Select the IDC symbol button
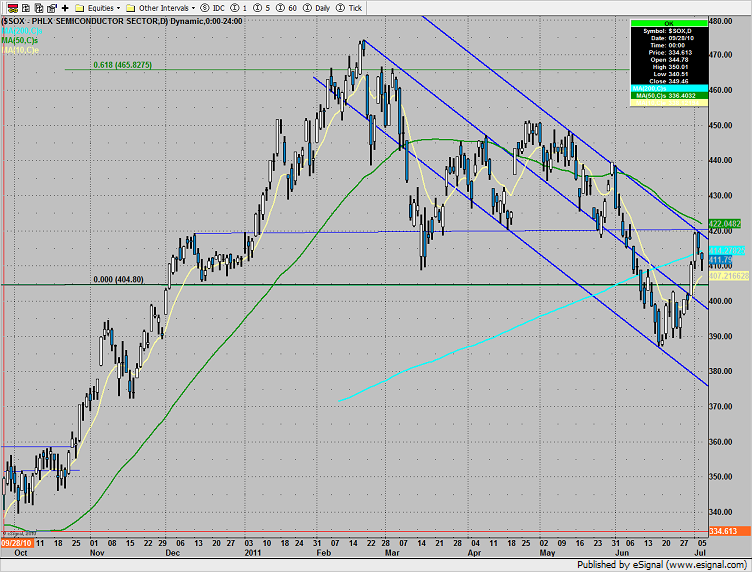This screenshot has width=752, height=572. click(212, 8)
